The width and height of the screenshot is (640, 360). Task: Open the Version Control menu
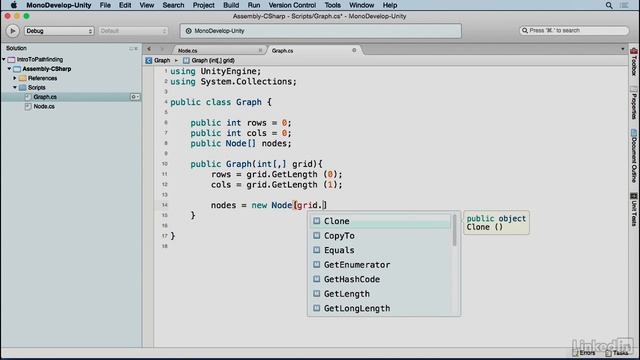292,5
